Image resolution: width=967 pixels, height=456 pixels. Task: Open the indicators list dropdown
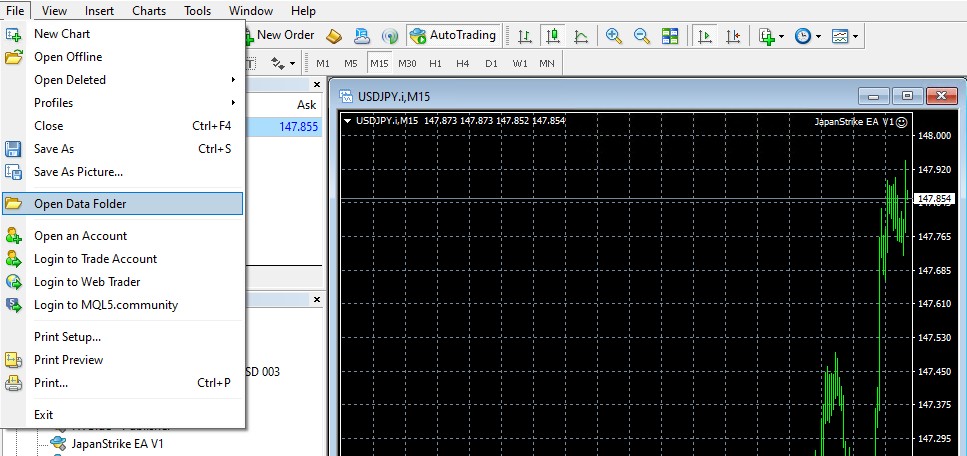[771, 36]
